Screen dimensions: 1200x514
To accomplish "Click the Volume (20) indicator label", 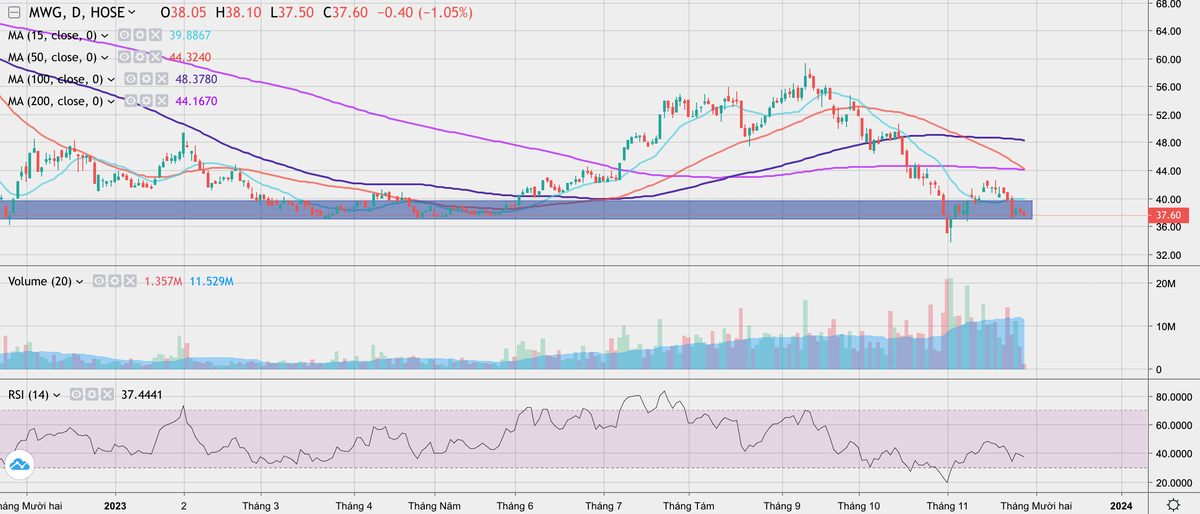I will pyautogui.click(x=38, y=282).
